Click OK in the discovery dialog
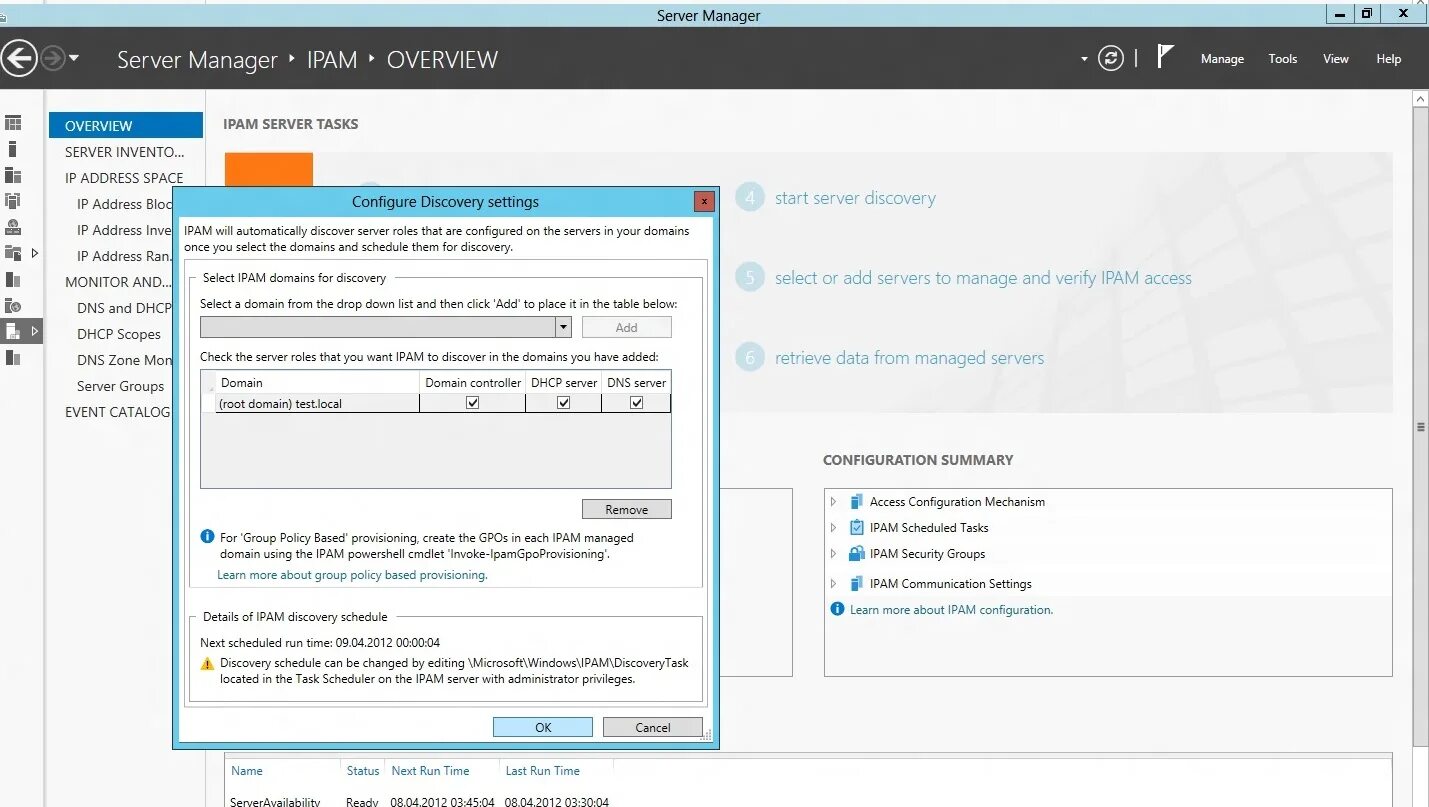 [543, 727]
